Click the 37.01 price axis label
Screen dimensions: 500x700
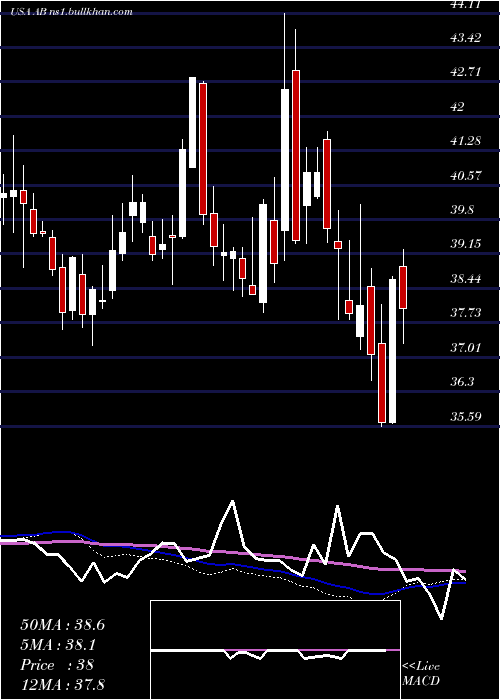click(466, 347)
